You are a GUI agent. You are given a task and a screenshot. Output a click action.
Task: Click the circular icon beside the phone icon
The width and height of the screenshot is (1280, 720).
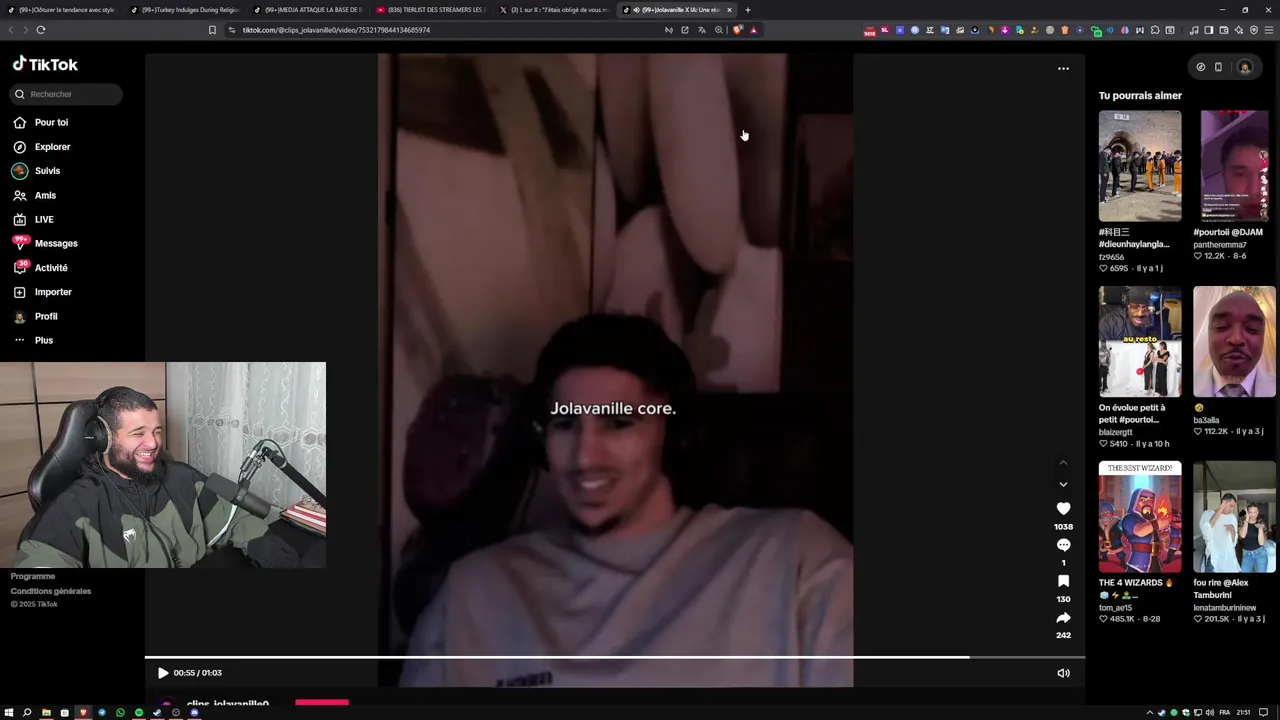tap(1201, 67)
